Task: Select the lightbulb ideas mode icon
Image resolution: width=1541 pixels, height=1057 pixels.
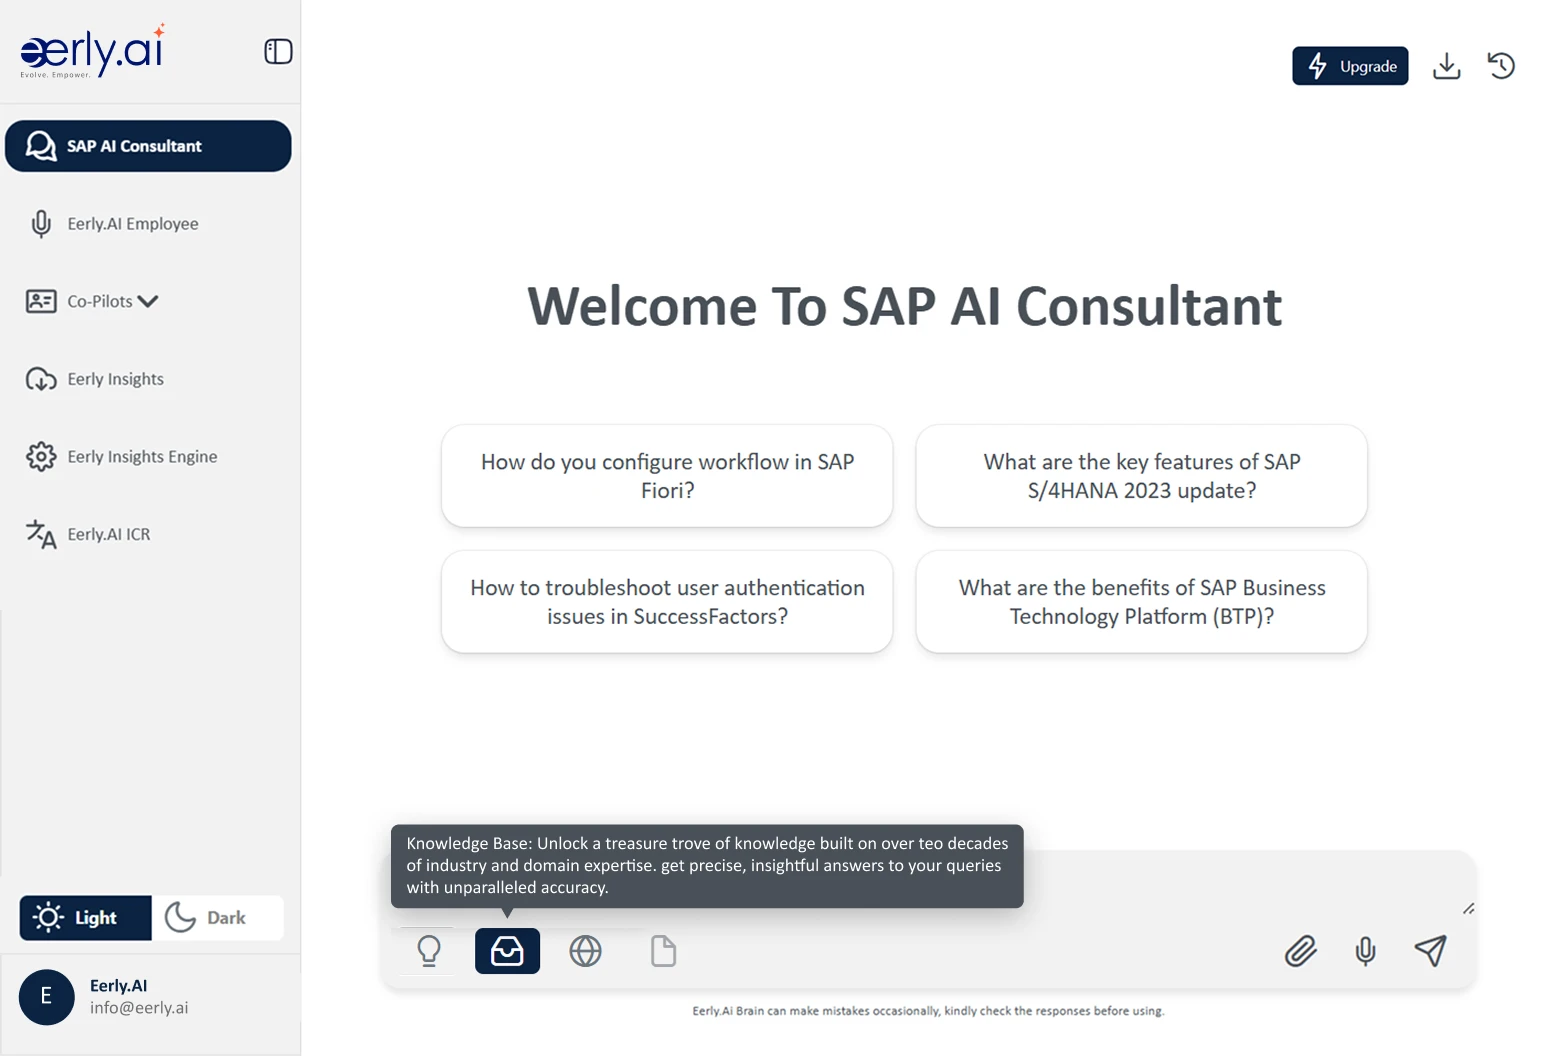Action: click(x=427, y=951)
